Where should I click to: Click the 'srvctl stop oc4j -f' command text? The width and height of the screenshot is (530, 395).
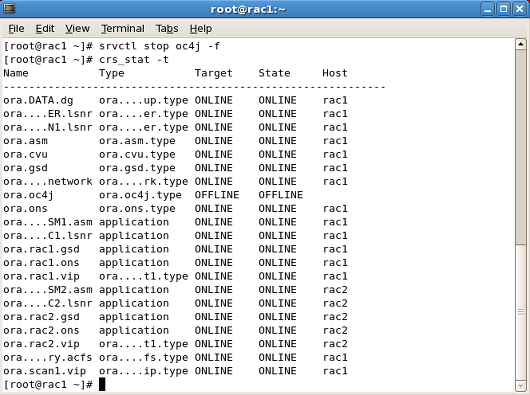pos(160,46)
